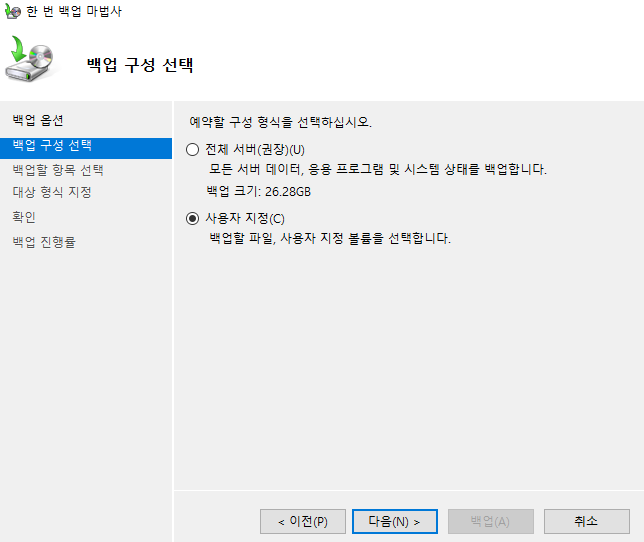Go to the 백업할 항목 선택 sidebar step
Image resolution: width=644 pixels, height=542 pixels.
(x=58, y=170)
